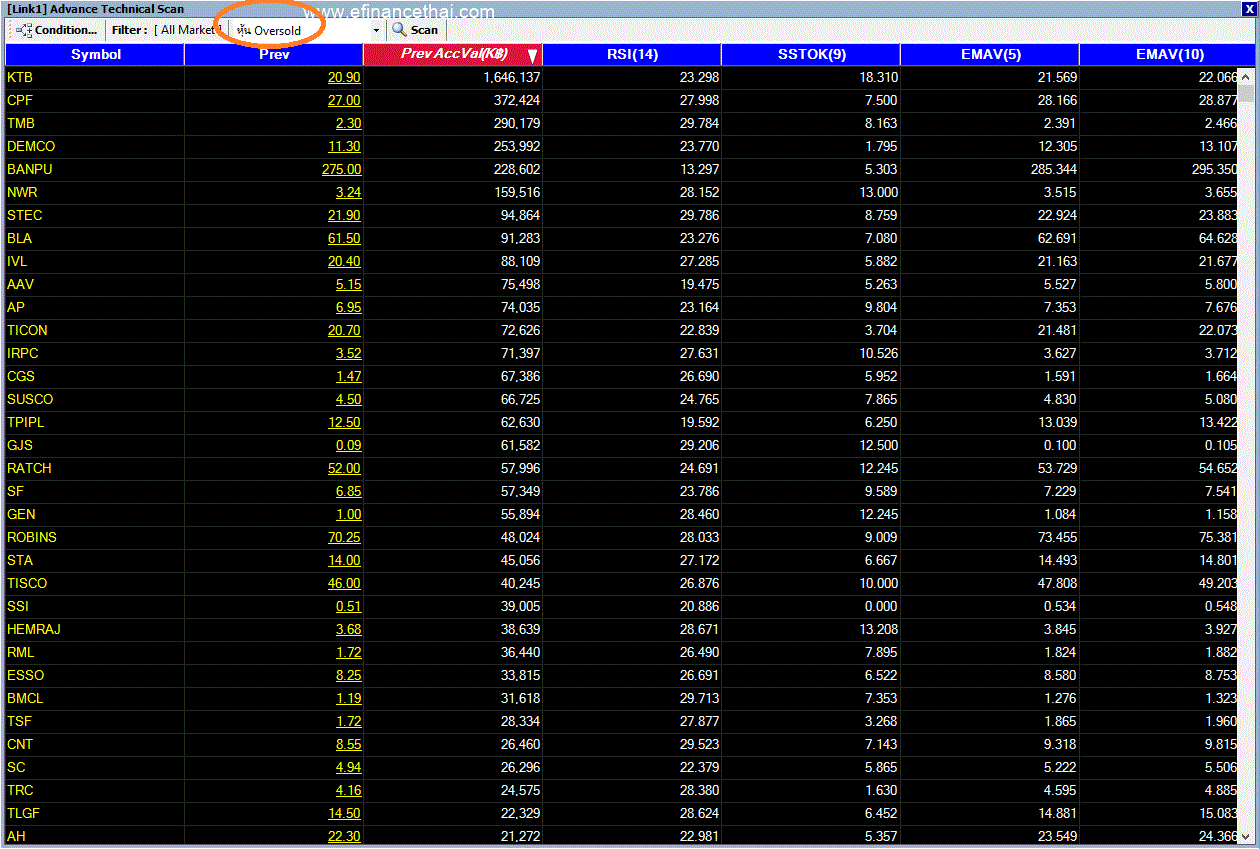Open the 6.85 Prev price link for SF

348,491
